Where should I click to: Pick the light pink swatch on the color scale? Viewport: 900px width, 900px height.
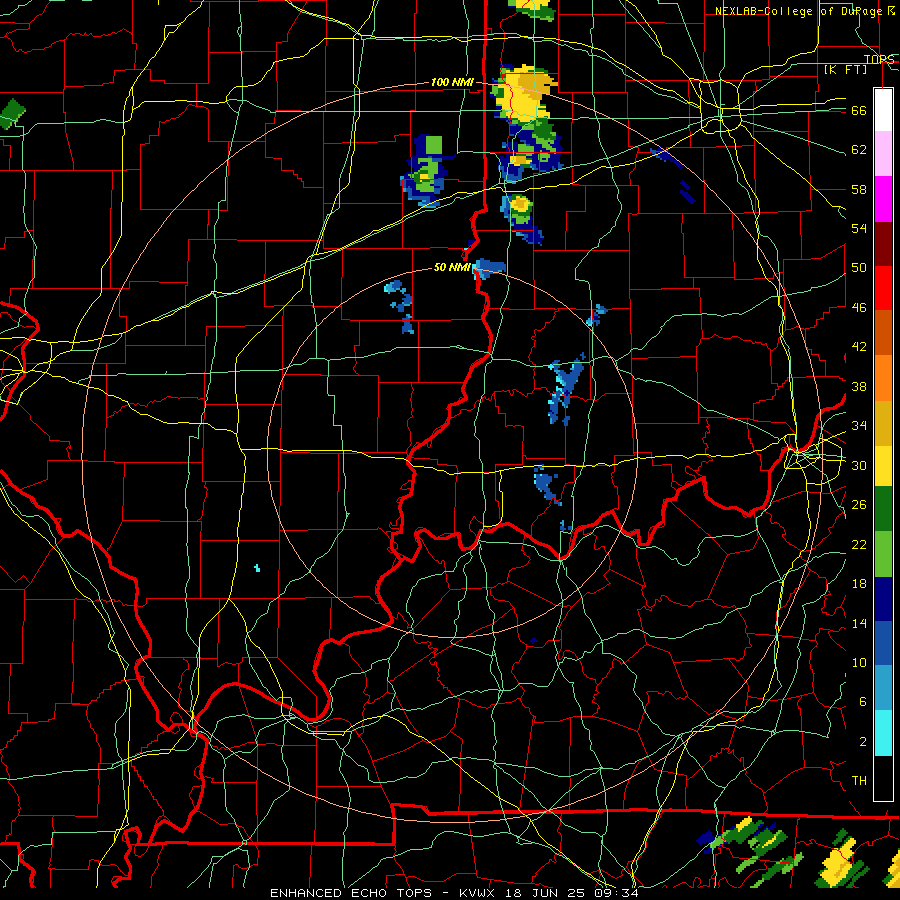(x=883, y=154)
